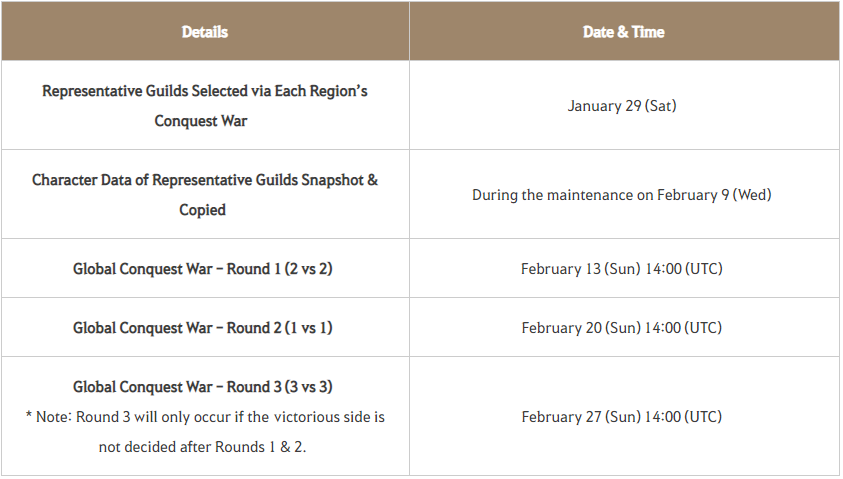Click February 20 (Sun) 14:00 (UTC) cell

point(624,327)
